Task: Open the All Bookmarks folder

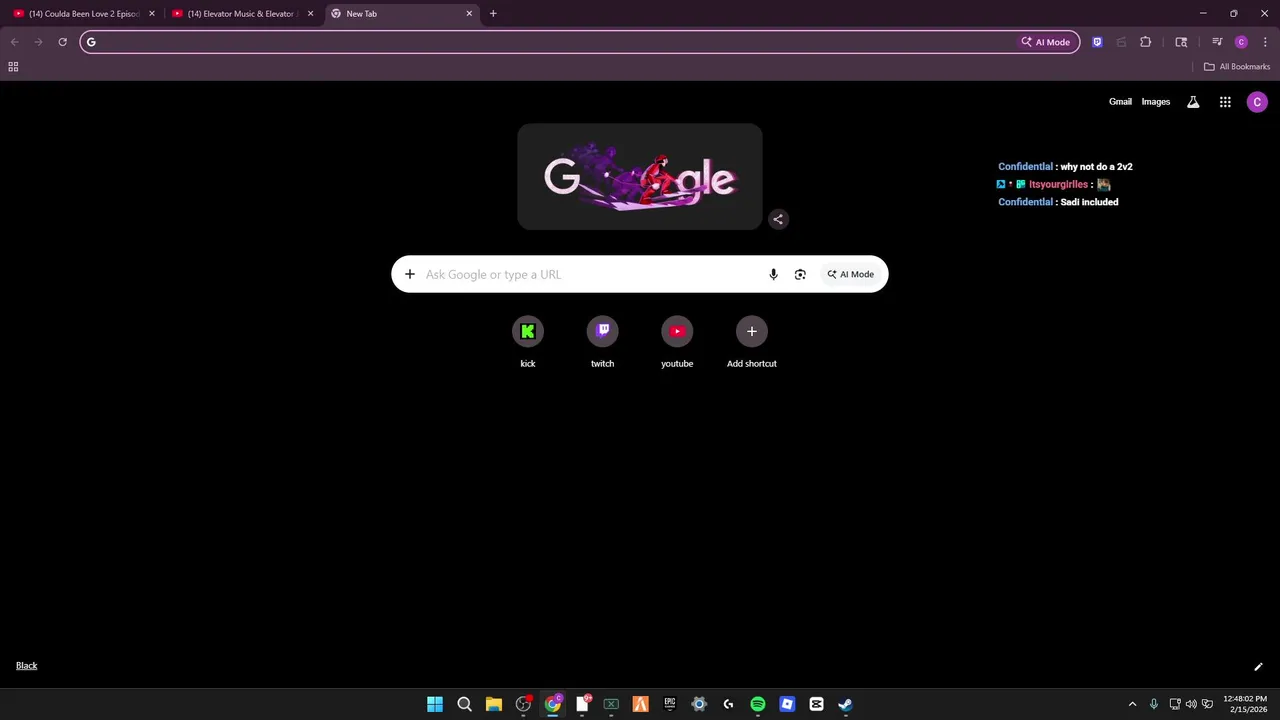Action: [x=1237, y=67]
